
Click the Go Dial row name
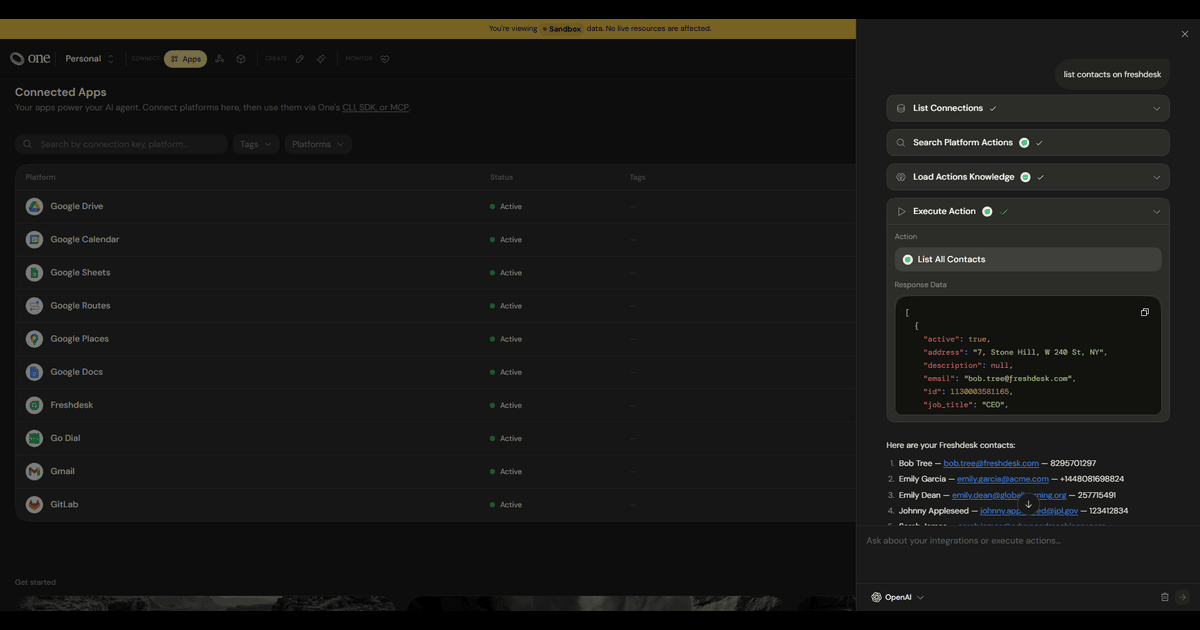click(x=65, y=438)
